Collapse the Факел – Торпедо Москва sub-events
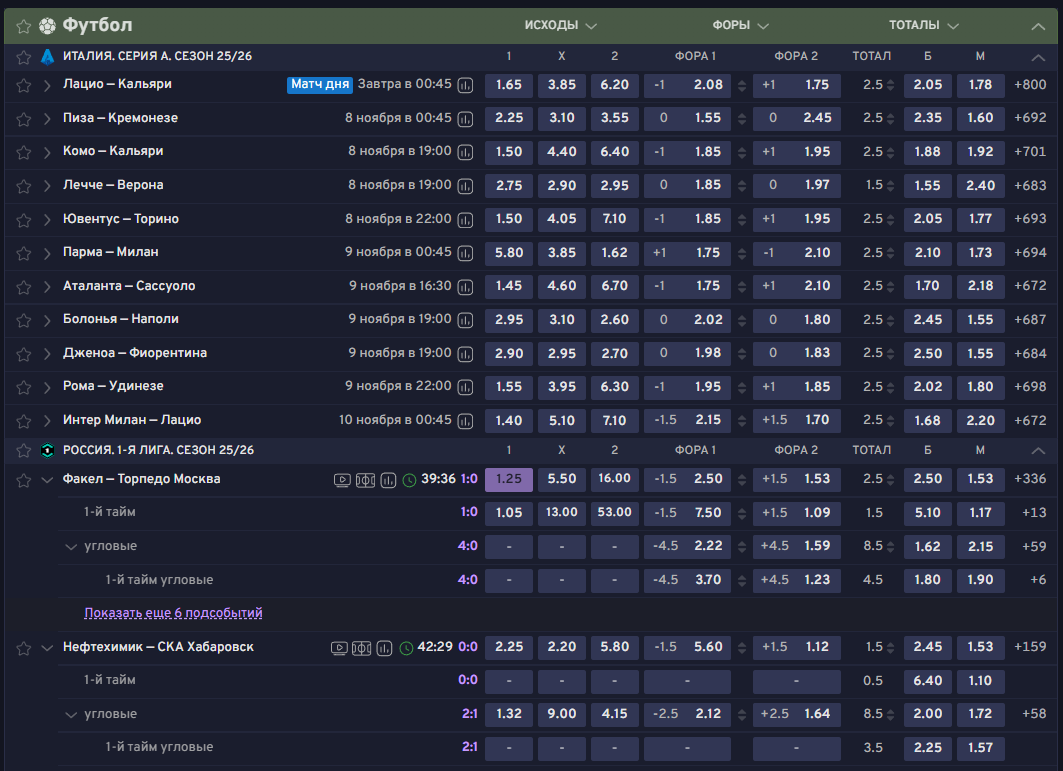The height and width of the screenshot is (771, 1063). pyautogui.click(x=47, y=480)
